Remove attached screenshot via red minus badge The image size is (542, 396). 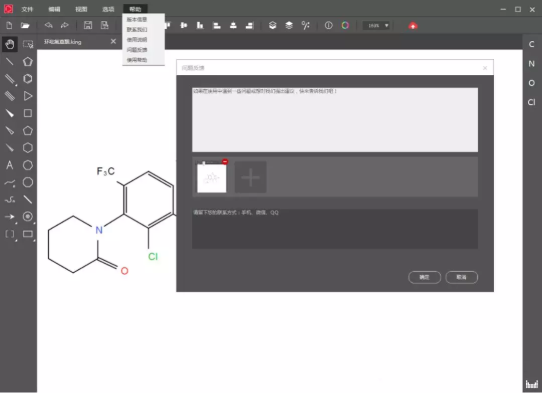coord(225,161)
